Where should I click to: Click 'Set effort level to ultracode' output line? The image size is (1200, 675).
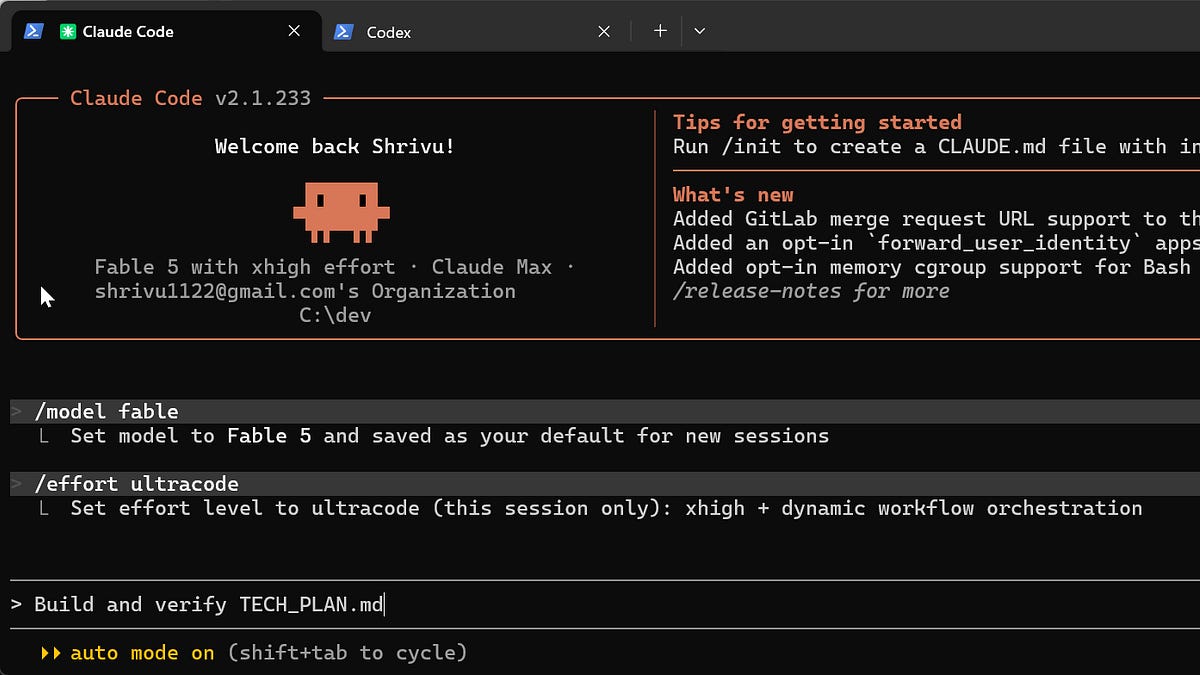[x=606, y=508]
